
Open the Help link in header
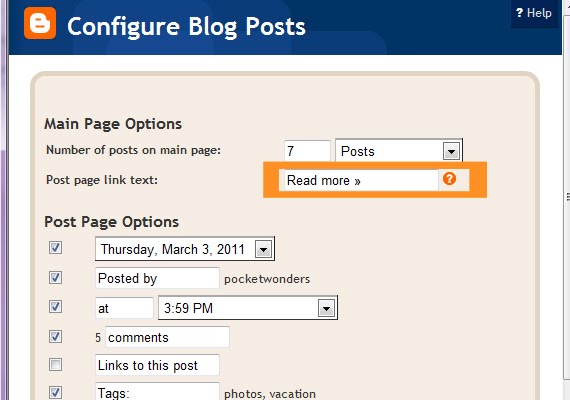534,13
